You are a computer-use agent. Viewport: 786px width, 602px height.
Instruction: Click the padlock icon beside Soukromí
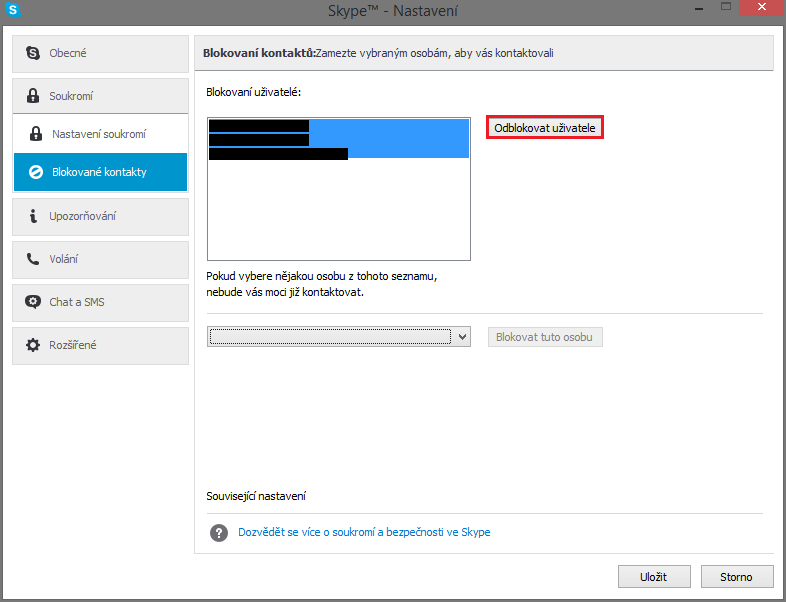[33, 96]
